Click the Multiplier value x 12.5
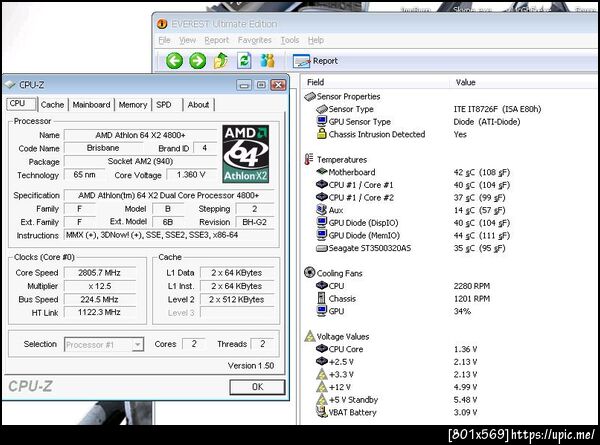The image size is (600, 445). coord(99,286)
